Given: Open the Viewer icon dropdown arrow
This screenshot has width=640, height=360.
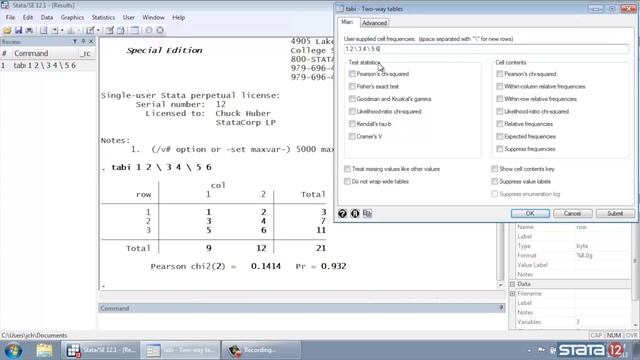Looking at the screenshot, I should 62,31.
